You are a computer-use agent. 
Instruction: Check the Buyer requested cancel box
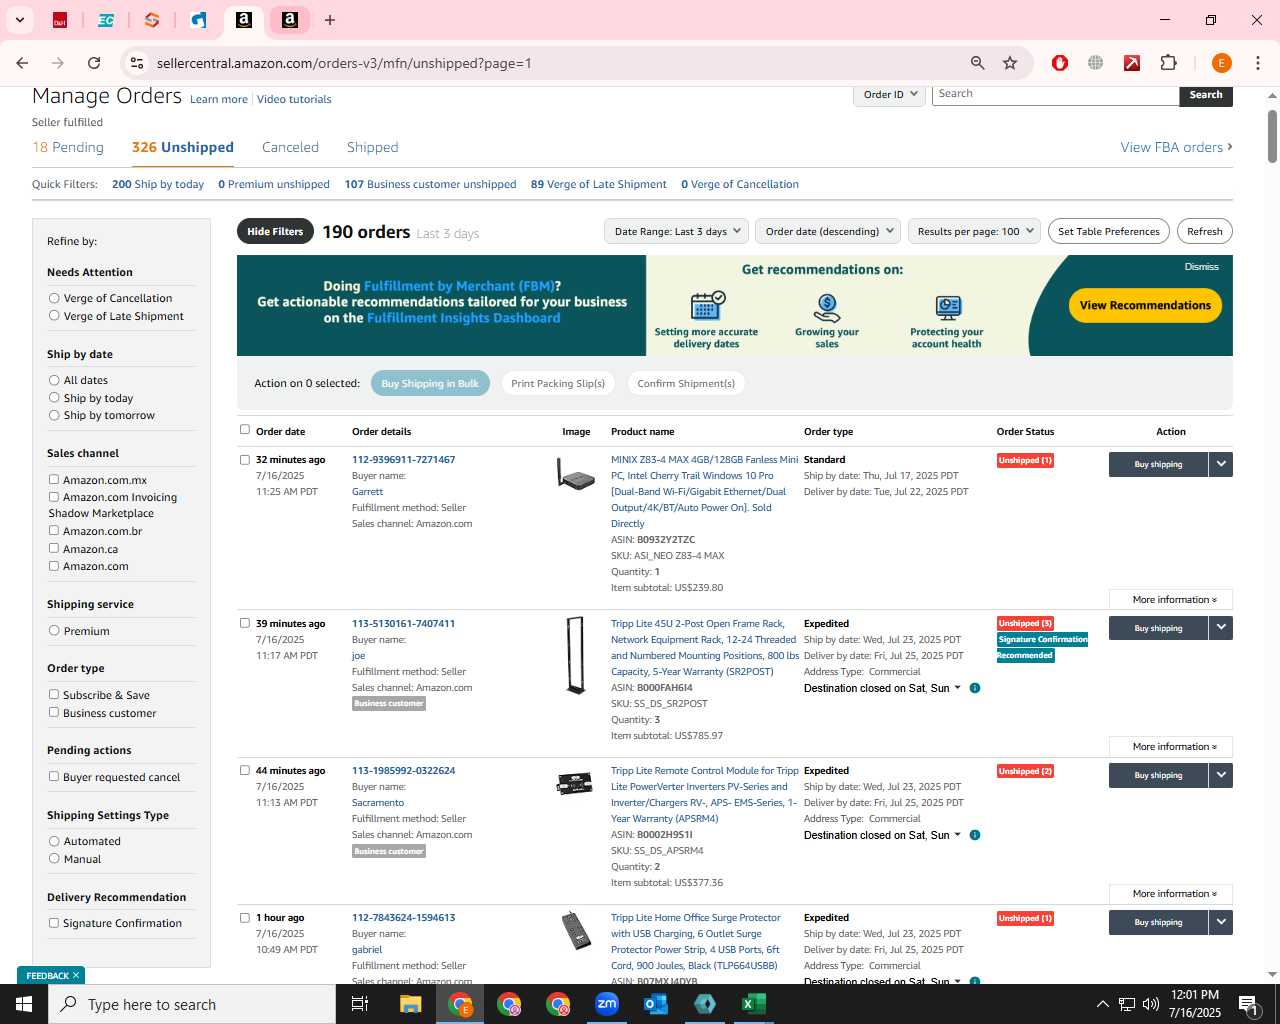[x=54, y=777]
